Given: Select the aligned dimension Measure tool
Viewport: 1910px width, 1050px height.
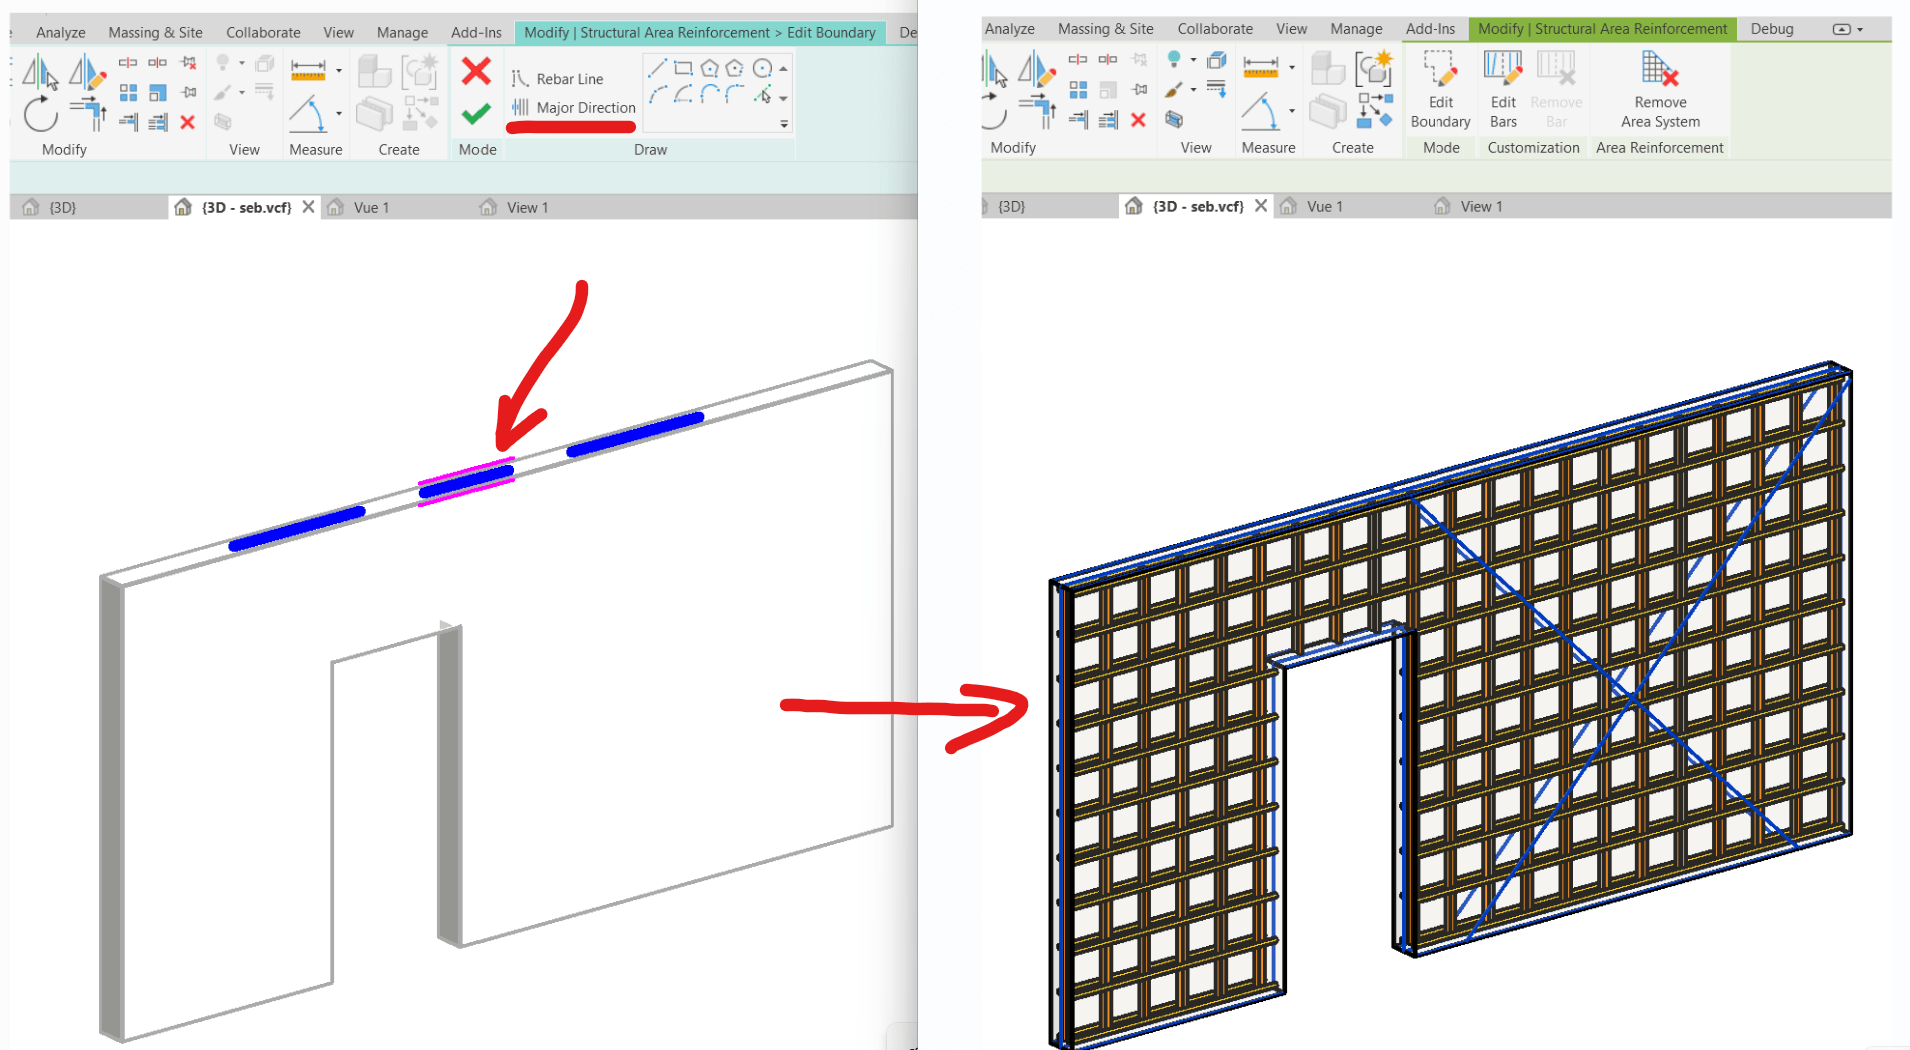Looking at the screenshot, I should pyautogui.click(x=309, y=70).
